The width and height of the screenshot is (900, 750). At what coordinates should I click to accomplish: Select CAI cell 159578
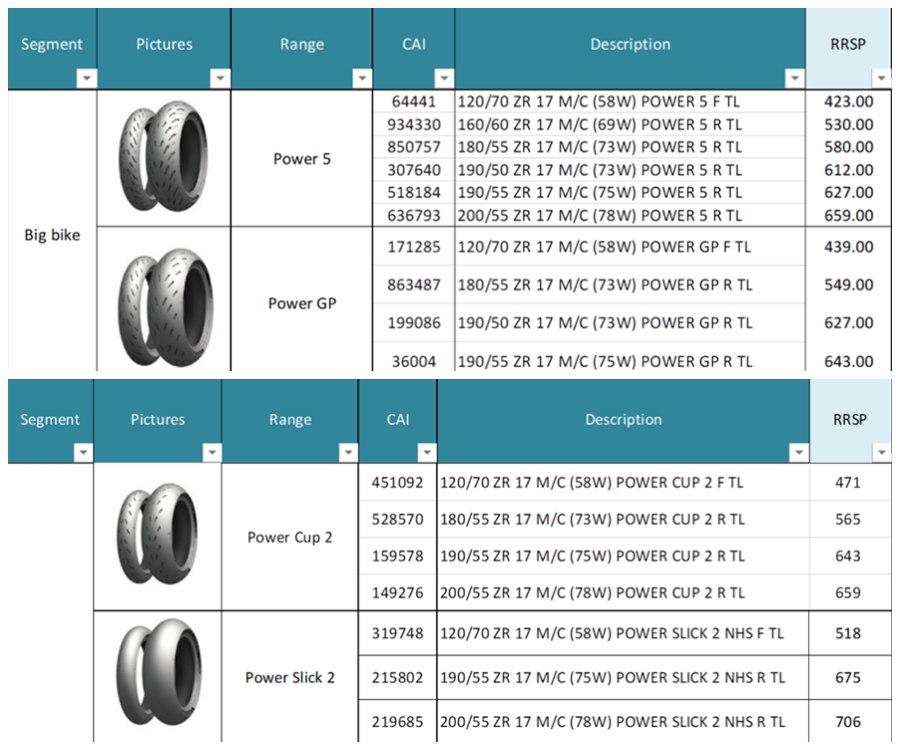(397, 555)
